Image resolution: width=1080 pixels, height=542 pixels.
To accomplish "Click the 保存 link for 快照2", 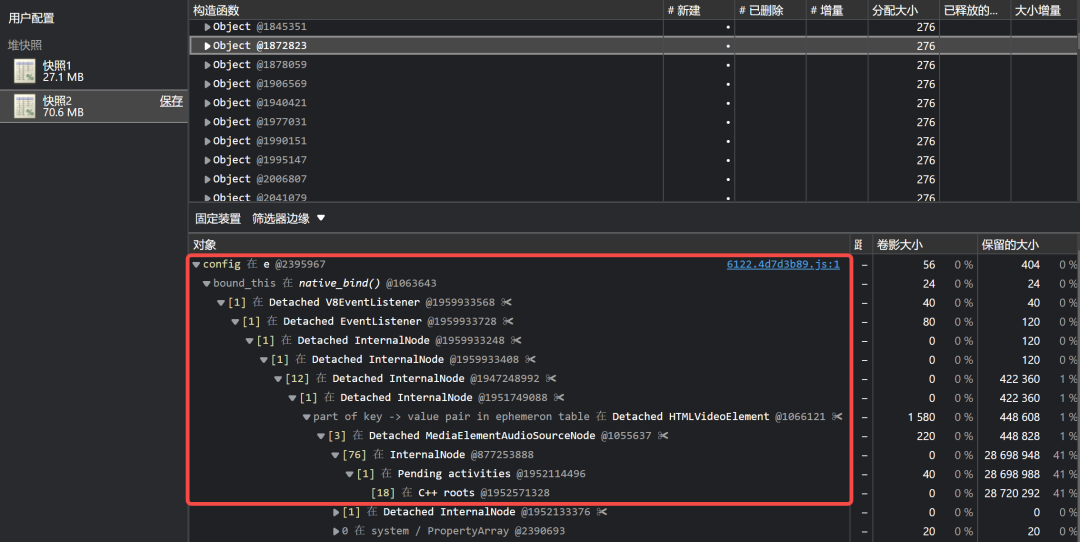I will tap(171, 101).
